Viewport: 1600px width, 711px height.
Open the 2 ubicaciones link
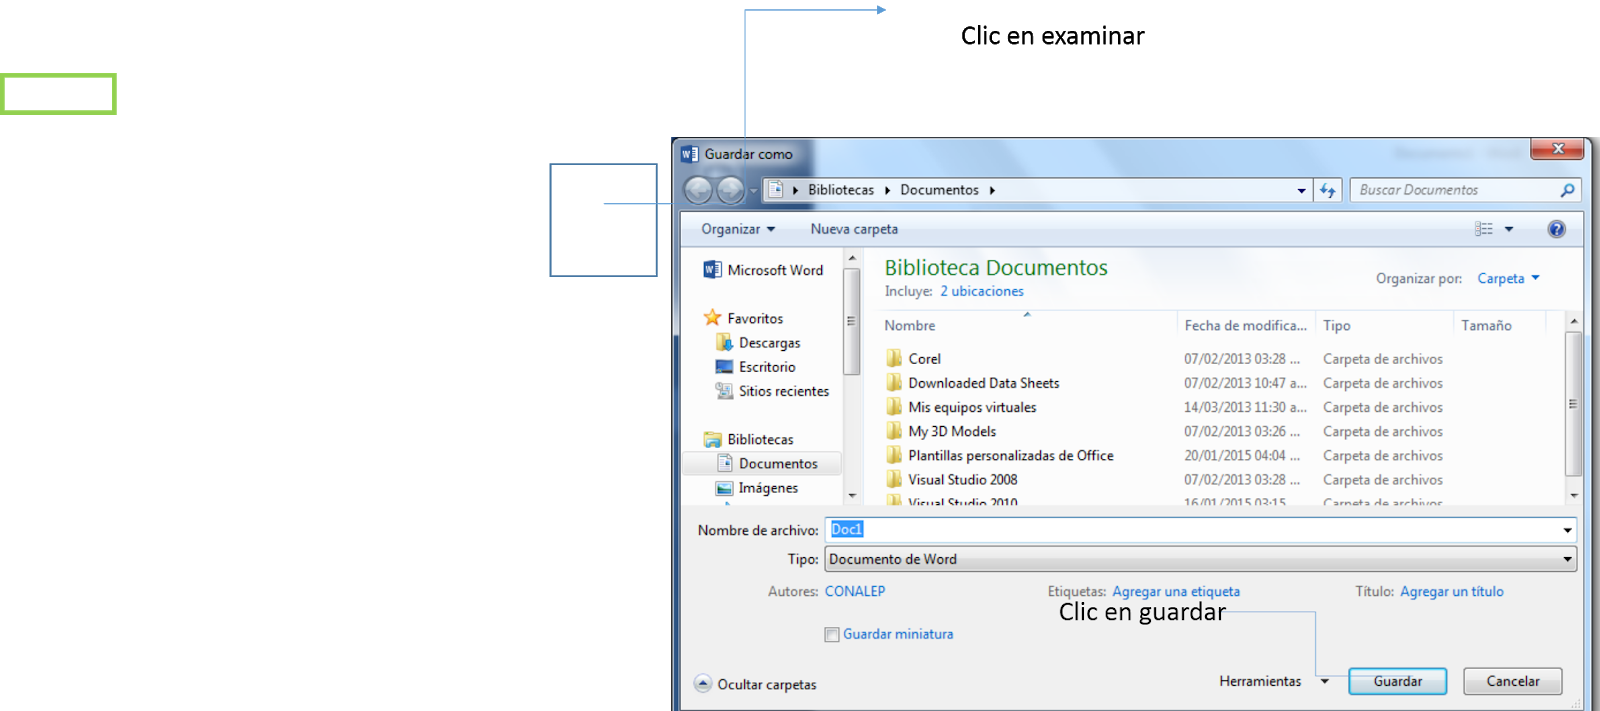(x=981, y=291)
